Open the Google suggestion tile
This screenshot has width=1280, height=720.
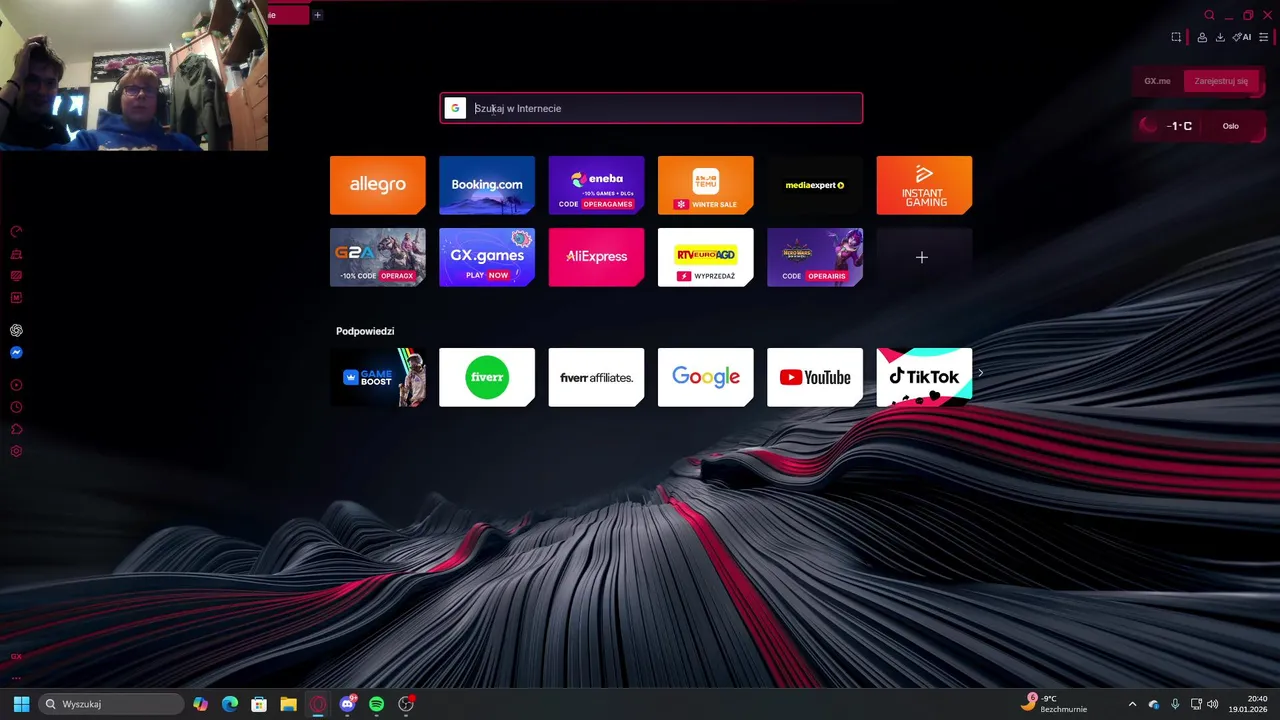[705, 377]
